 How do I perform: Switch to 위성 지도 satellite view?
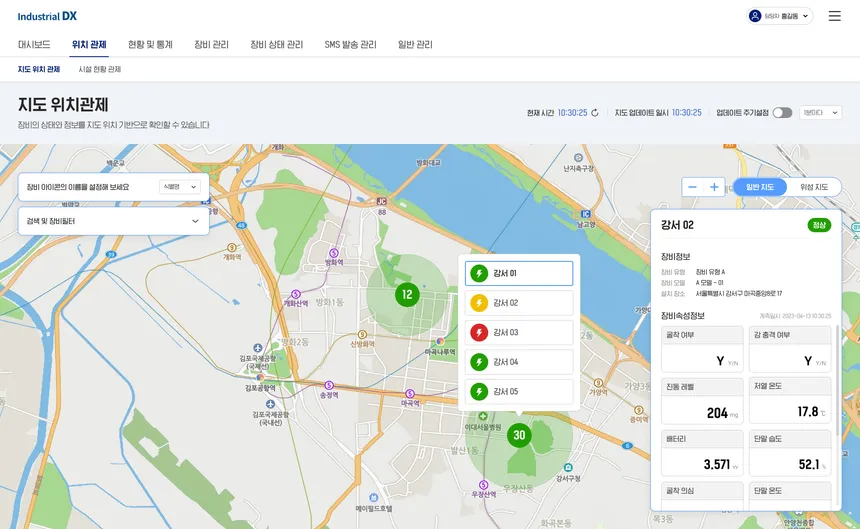814,187
